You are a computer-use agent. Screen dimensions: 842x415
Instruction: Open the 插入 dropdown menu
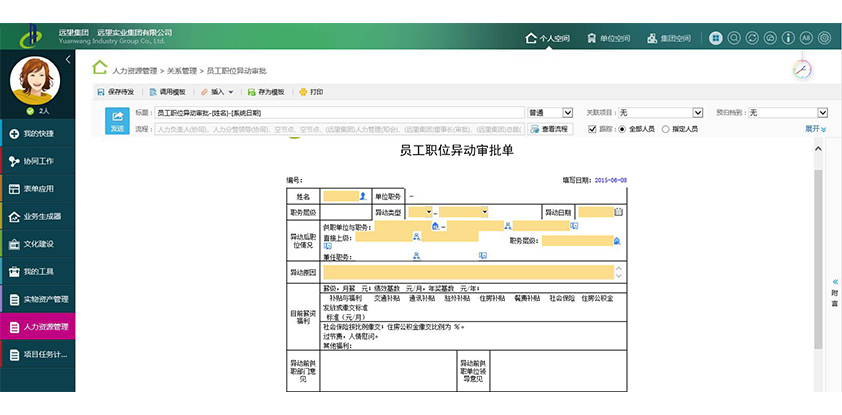pyautogui.click(x=217, y=92)
